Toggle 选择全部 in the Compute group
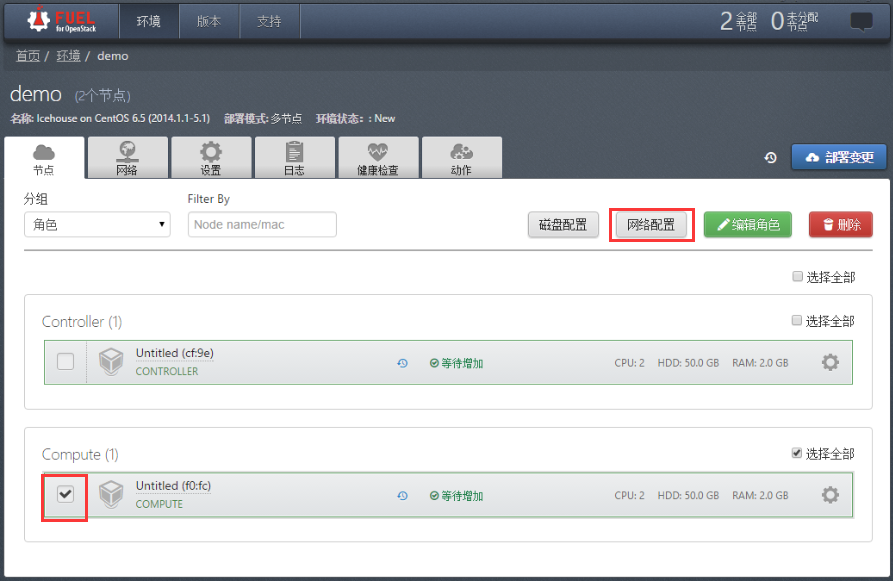 [x=797, y=453]
